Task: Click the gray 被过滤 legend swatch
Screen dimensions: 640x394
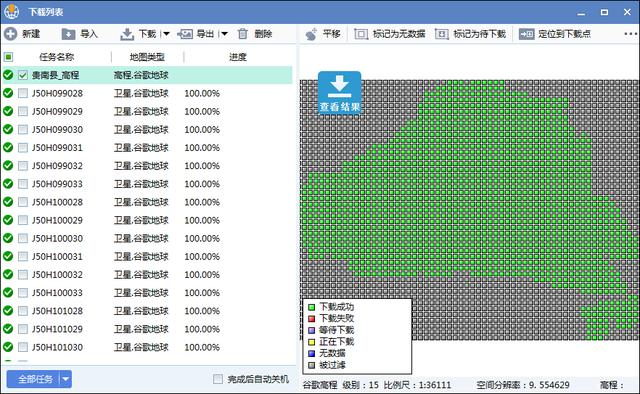Action: 311,365
